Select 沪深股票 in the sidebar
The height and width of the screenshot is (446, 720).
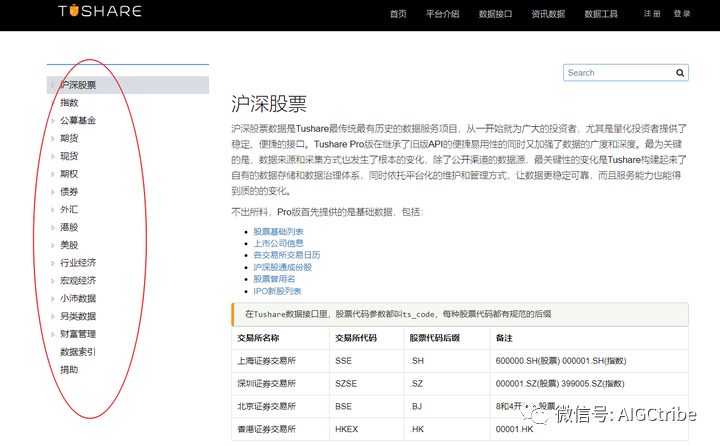78,85
